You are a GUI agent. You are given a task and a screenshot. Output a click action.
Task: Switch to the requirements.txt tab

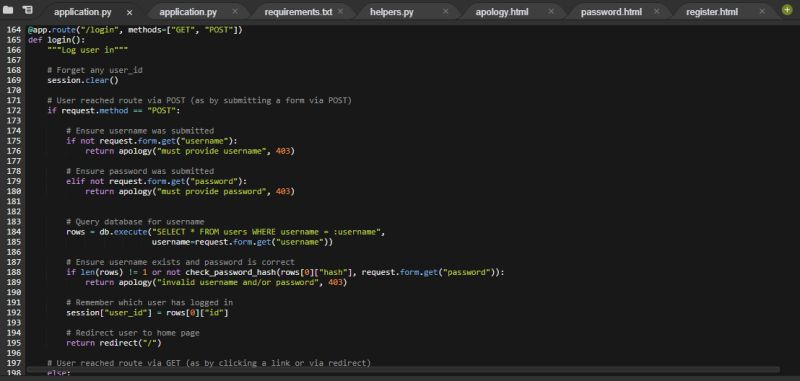click(x=298, y=12)
